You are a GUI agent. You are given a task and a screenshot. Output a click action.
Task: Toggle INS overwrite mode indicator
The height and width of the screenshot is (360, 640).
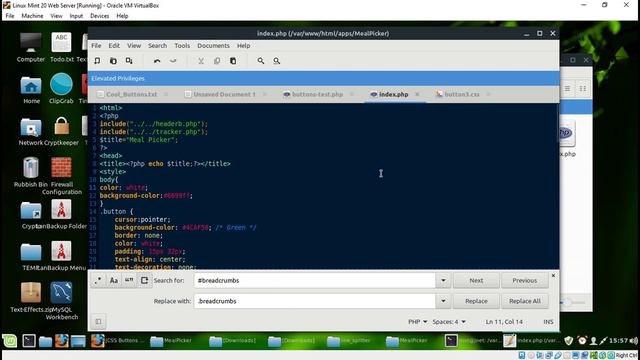(548, 322)
